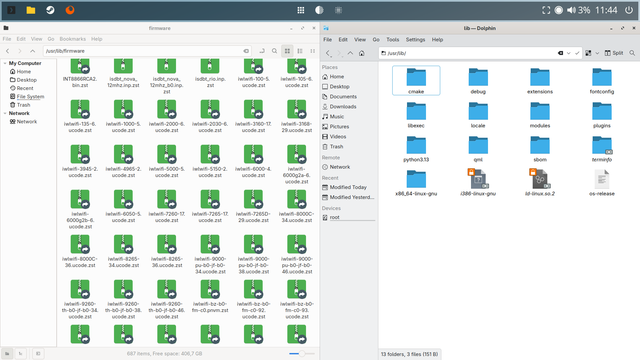Launch Firefox from the top panel
The width and height of the screenshot is (640, 360).
click(70, 10)
